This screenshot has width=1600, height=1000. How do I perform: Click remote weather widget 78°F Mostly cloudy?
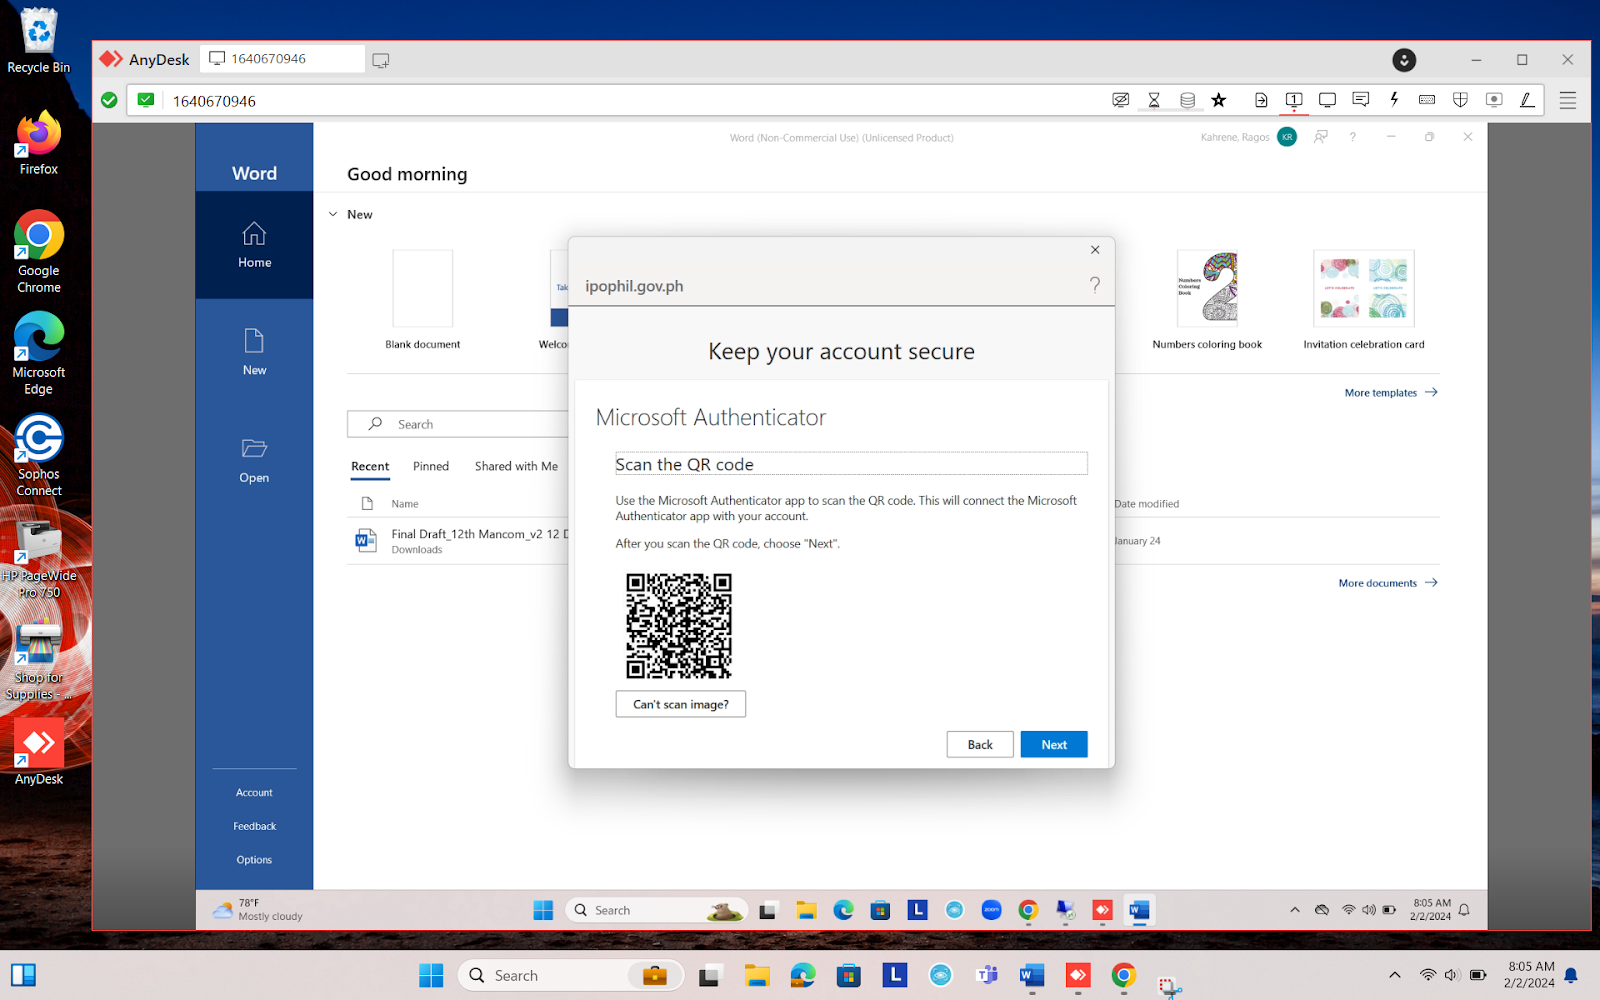(x=257, y=910)
